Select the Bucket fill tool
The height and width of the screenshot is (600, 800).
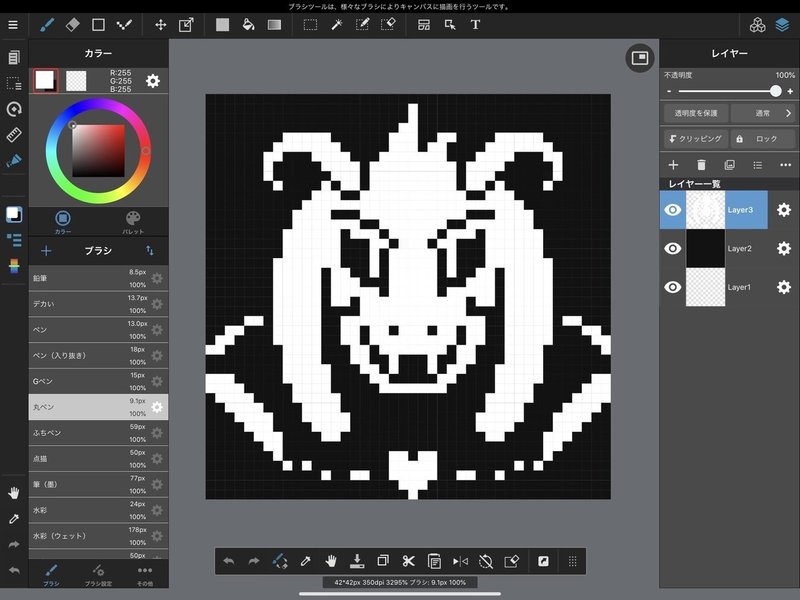coord(248,24)
